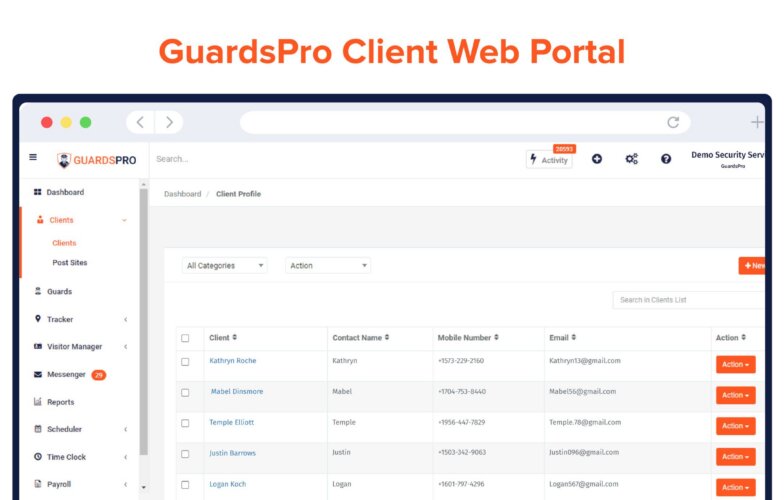Open Action dropdown for Temple Elliott
Viewport: 784px width, 500px height.
pyautogui.click(x=736, y=426)
